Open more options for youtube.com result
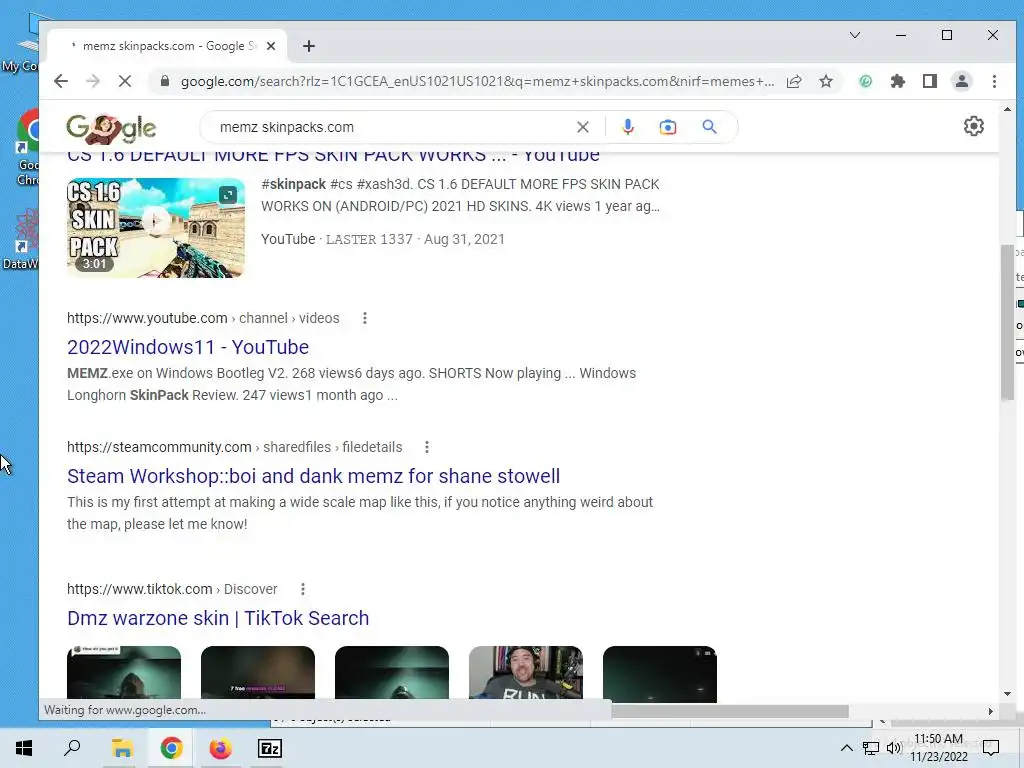 click(364, 318)
